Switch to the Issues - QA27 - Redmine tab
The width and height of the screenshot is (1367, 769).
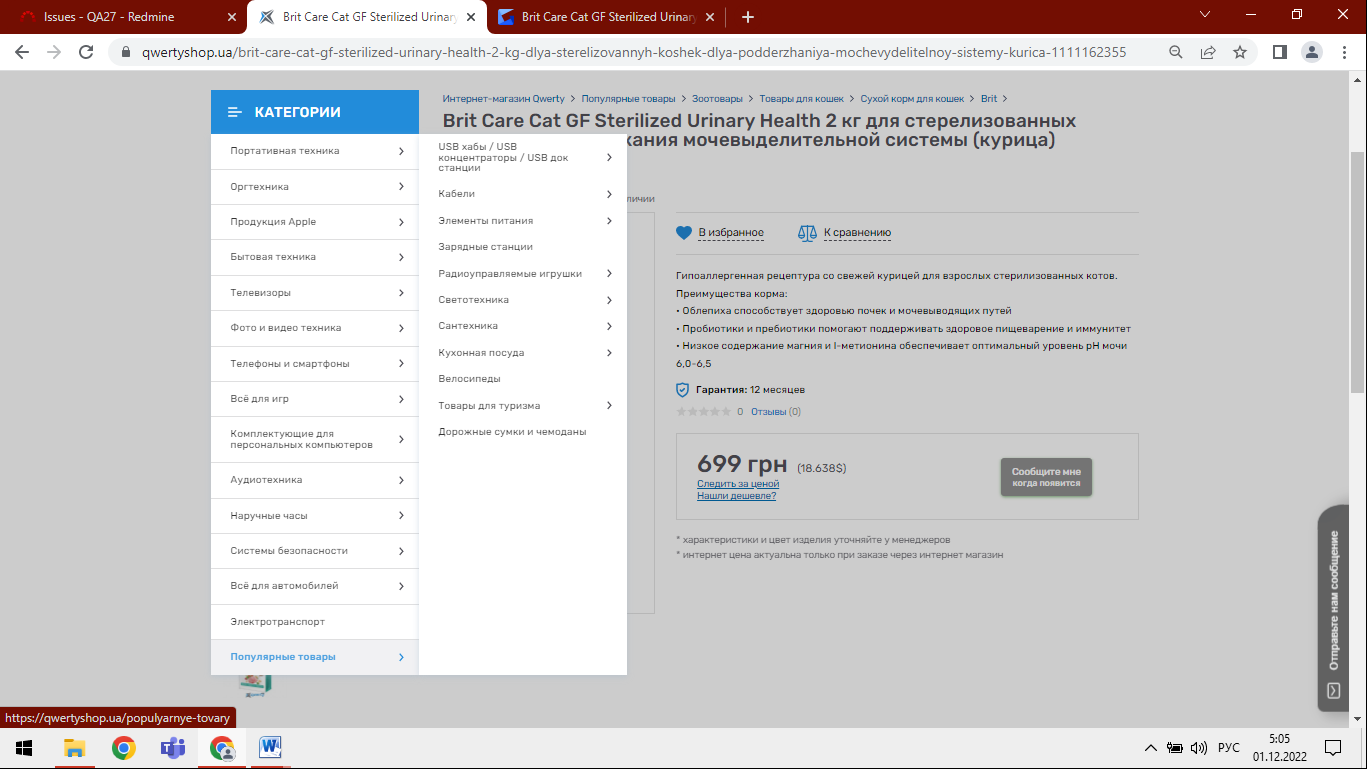123,17
